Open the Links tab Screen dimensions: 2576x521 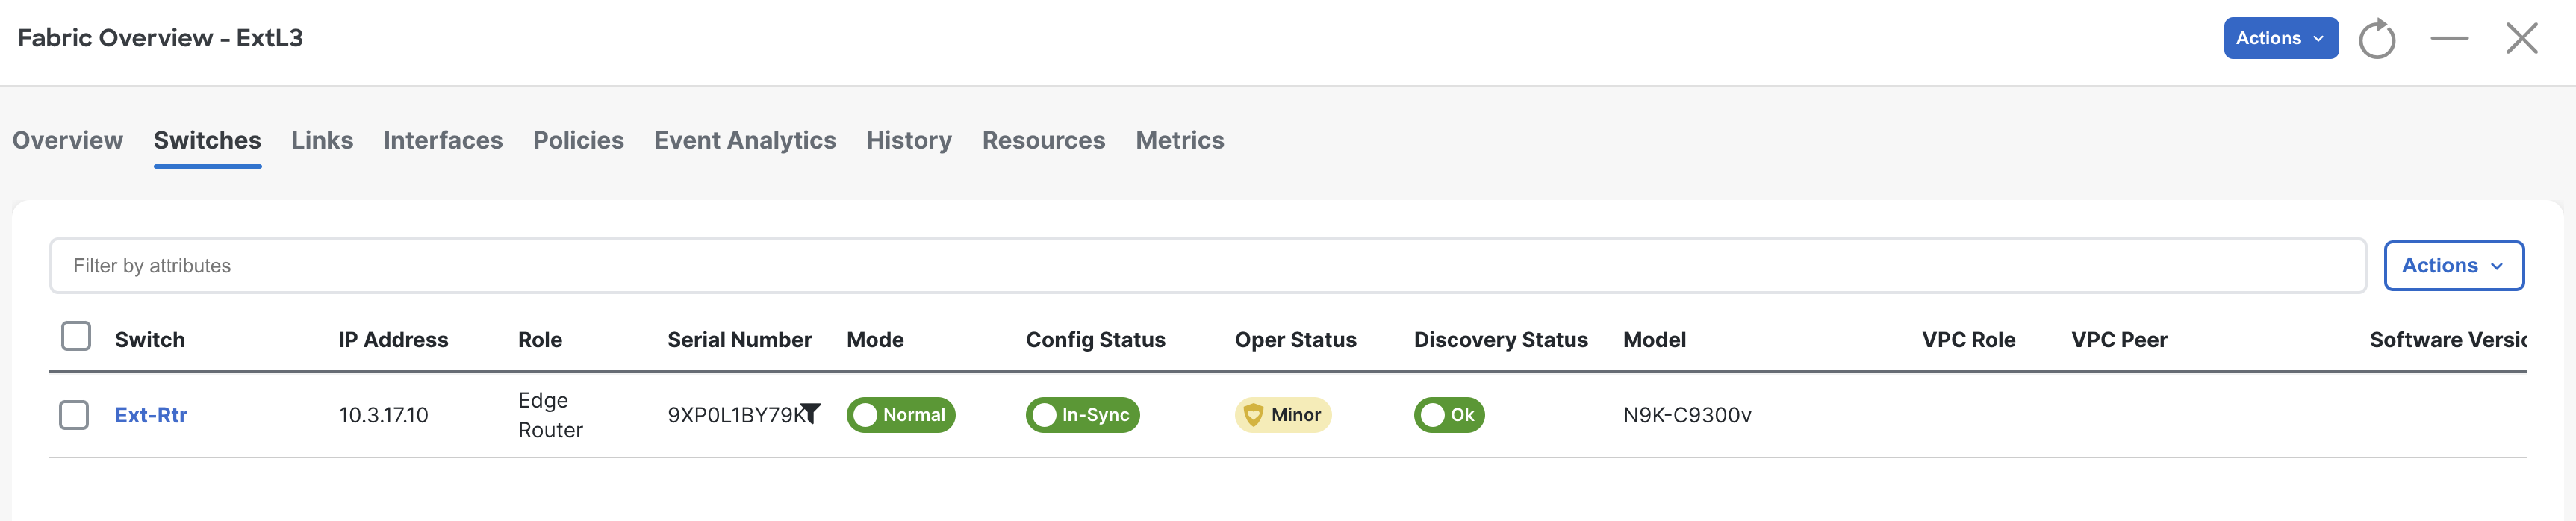click(322, 140)
